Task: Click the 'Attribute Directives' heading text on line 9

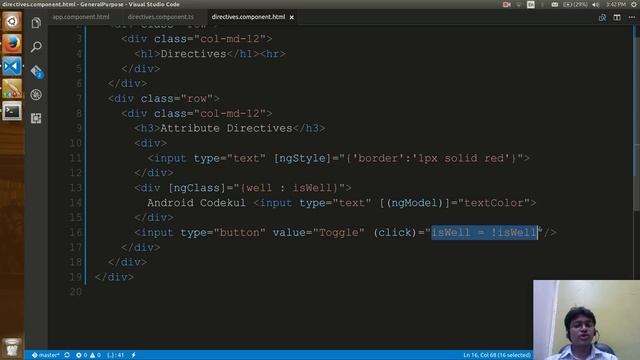Action: (227, 128)
